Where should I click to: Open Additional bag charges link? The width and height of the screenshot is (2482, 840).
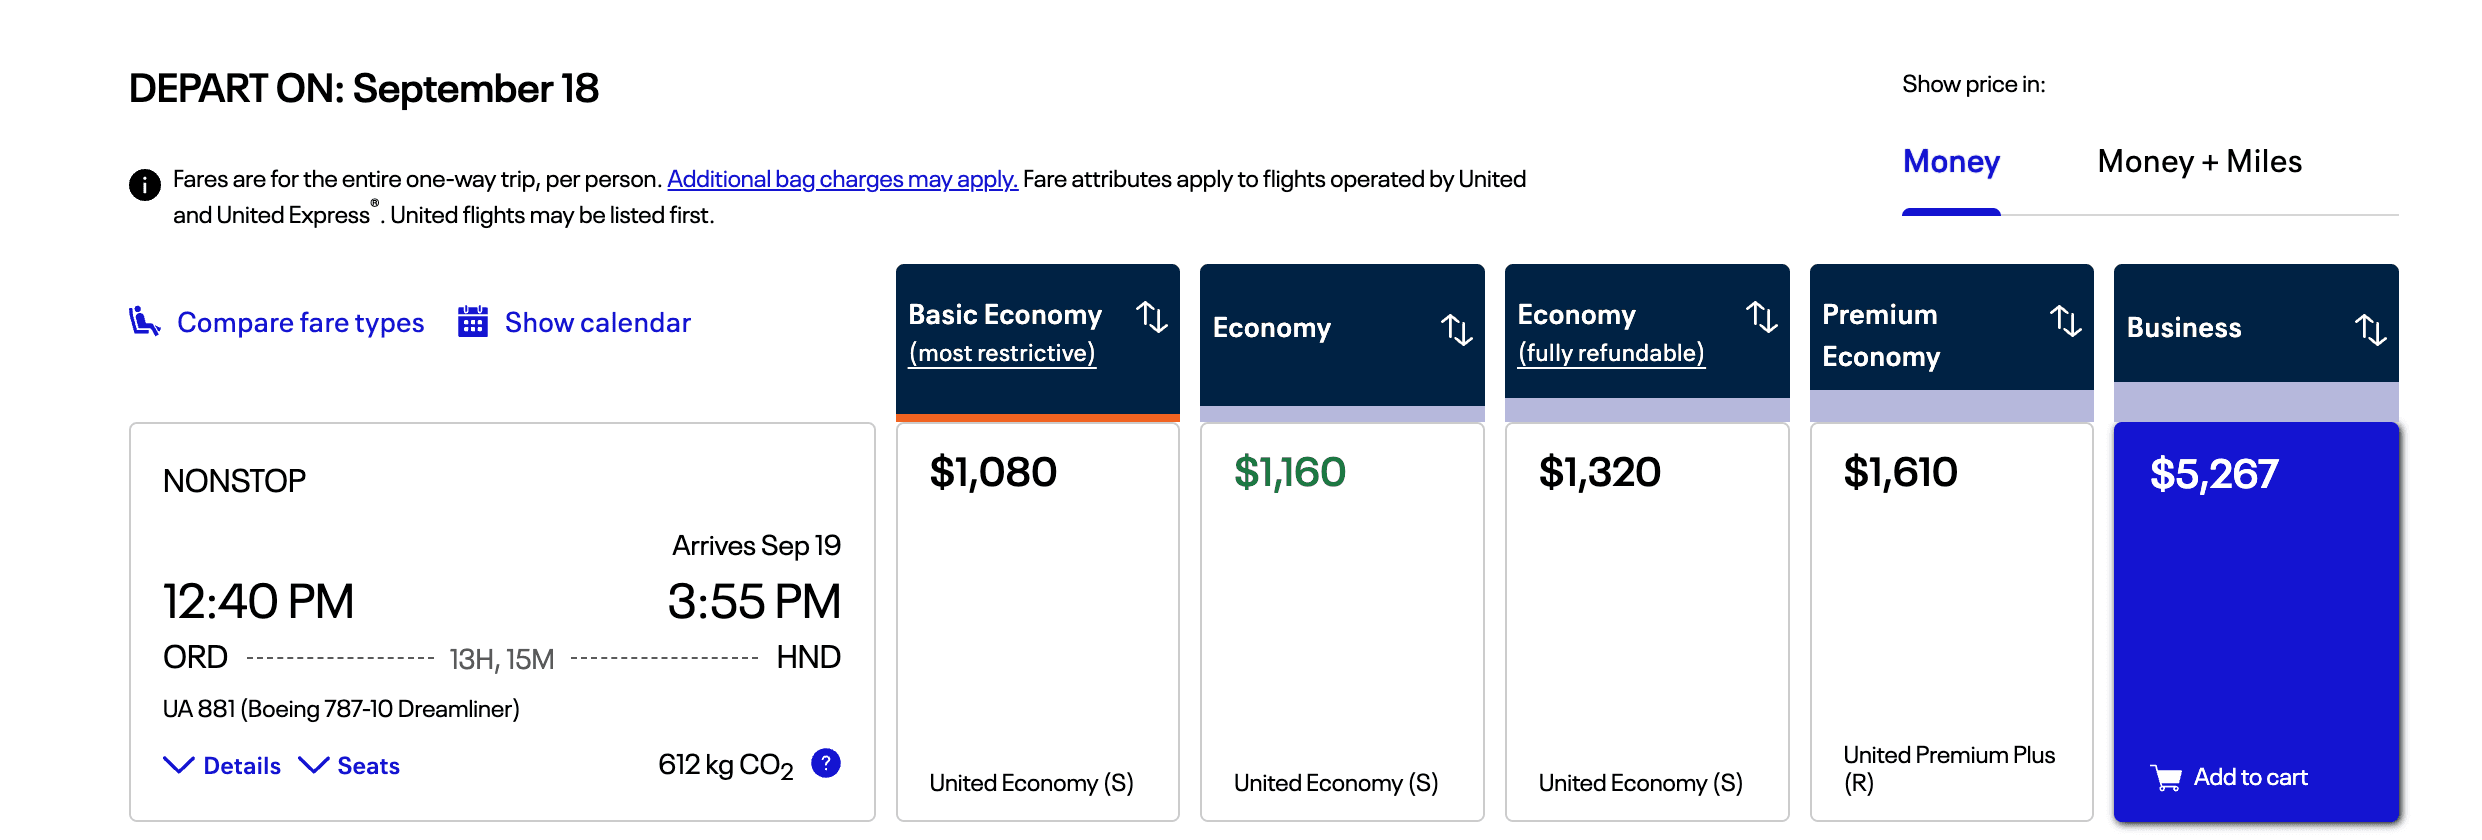click(841, 178)
